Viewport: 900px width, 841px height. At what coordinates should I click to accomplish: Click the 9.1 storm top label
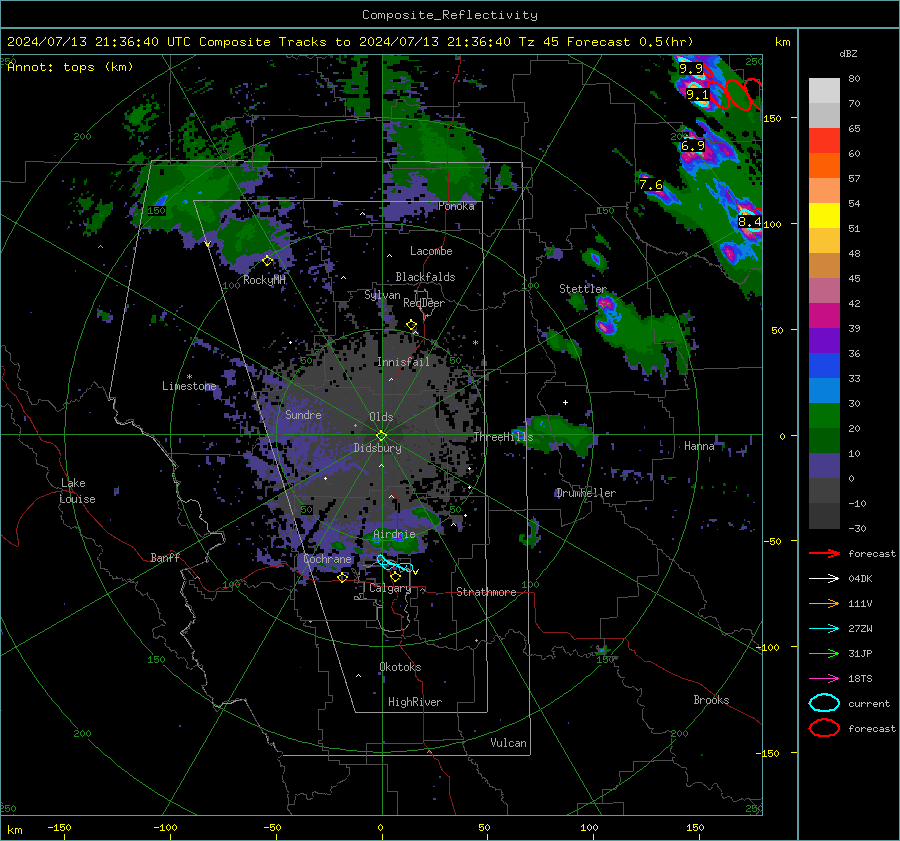click(697, 95)
